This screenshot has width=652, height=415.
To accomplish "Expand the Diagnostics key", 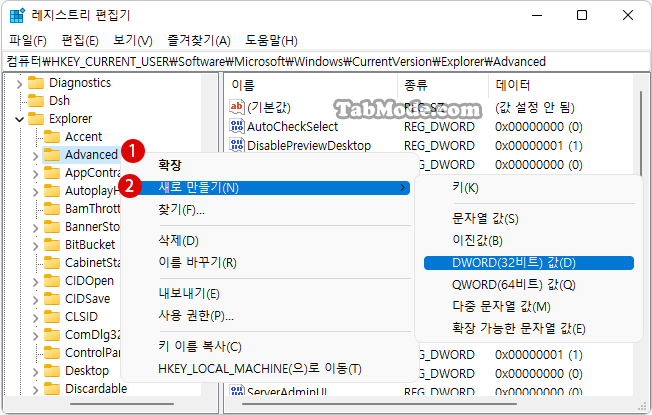I will (x=19, y=84).
